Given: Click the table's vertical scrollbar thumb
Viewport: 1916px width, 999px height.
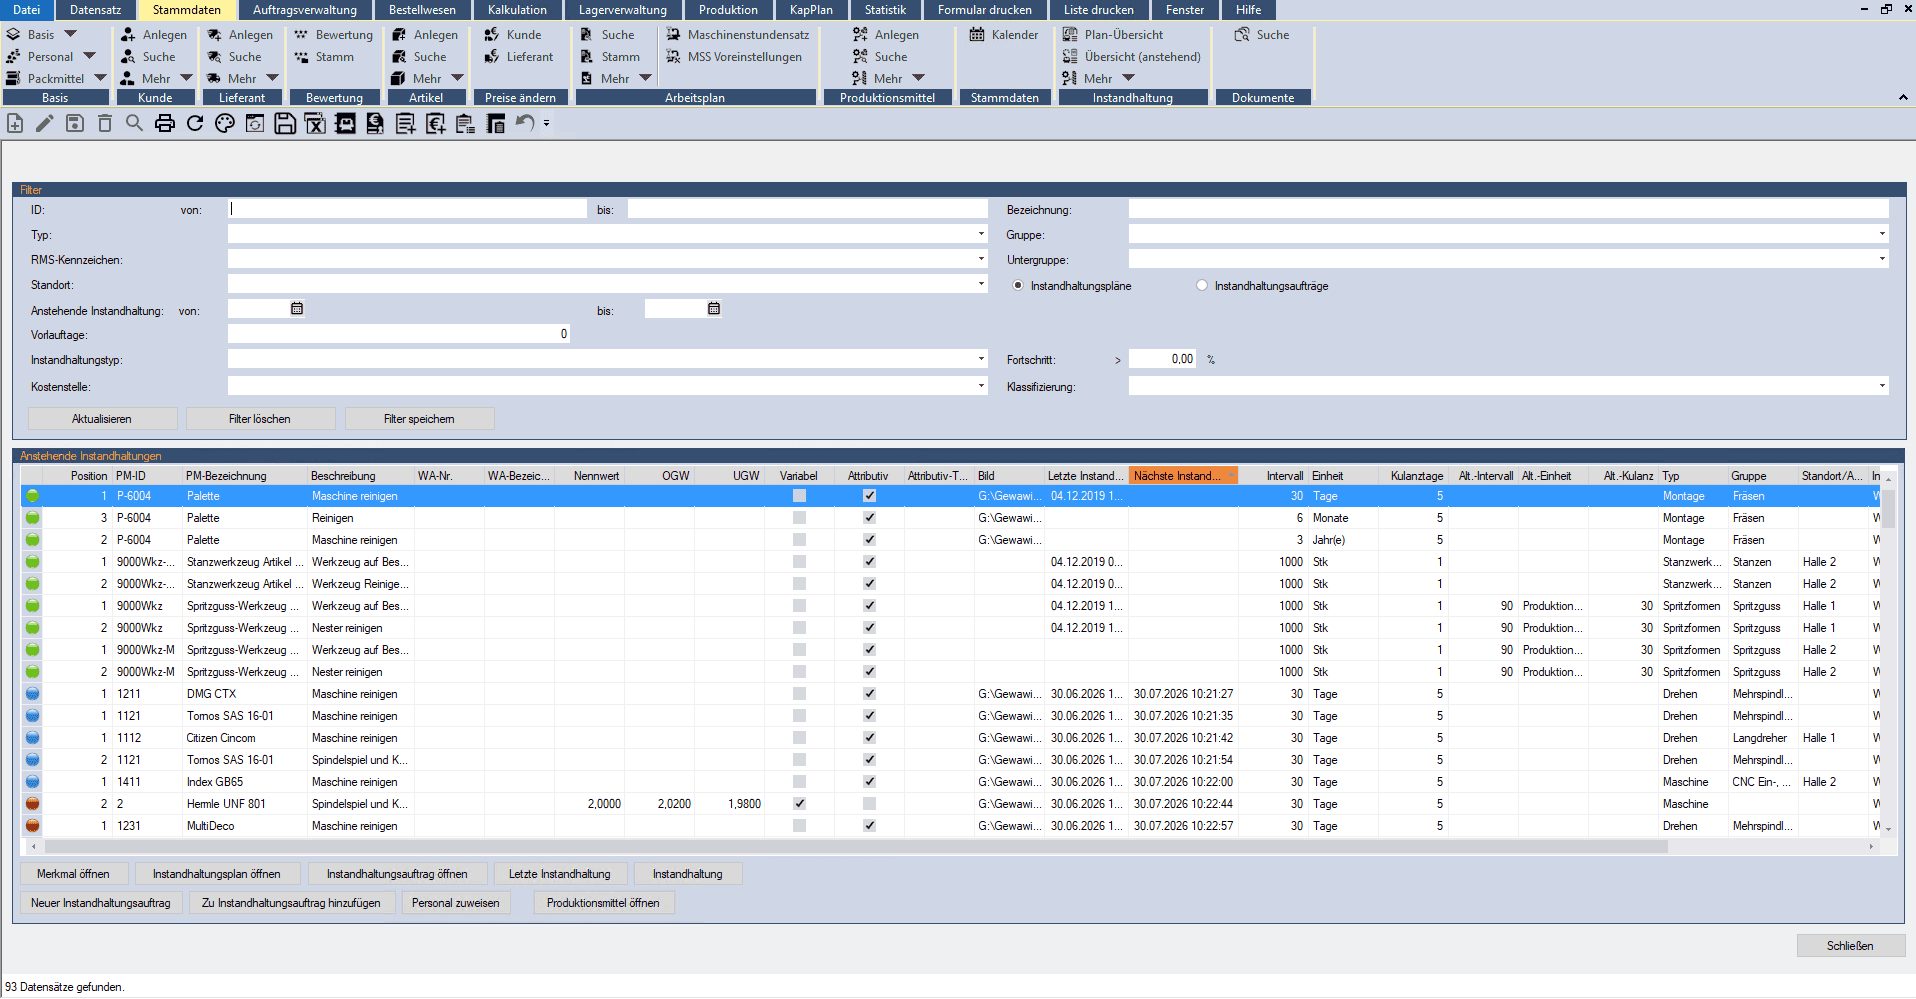Looking at the screenshot, I should [1888, 508].
